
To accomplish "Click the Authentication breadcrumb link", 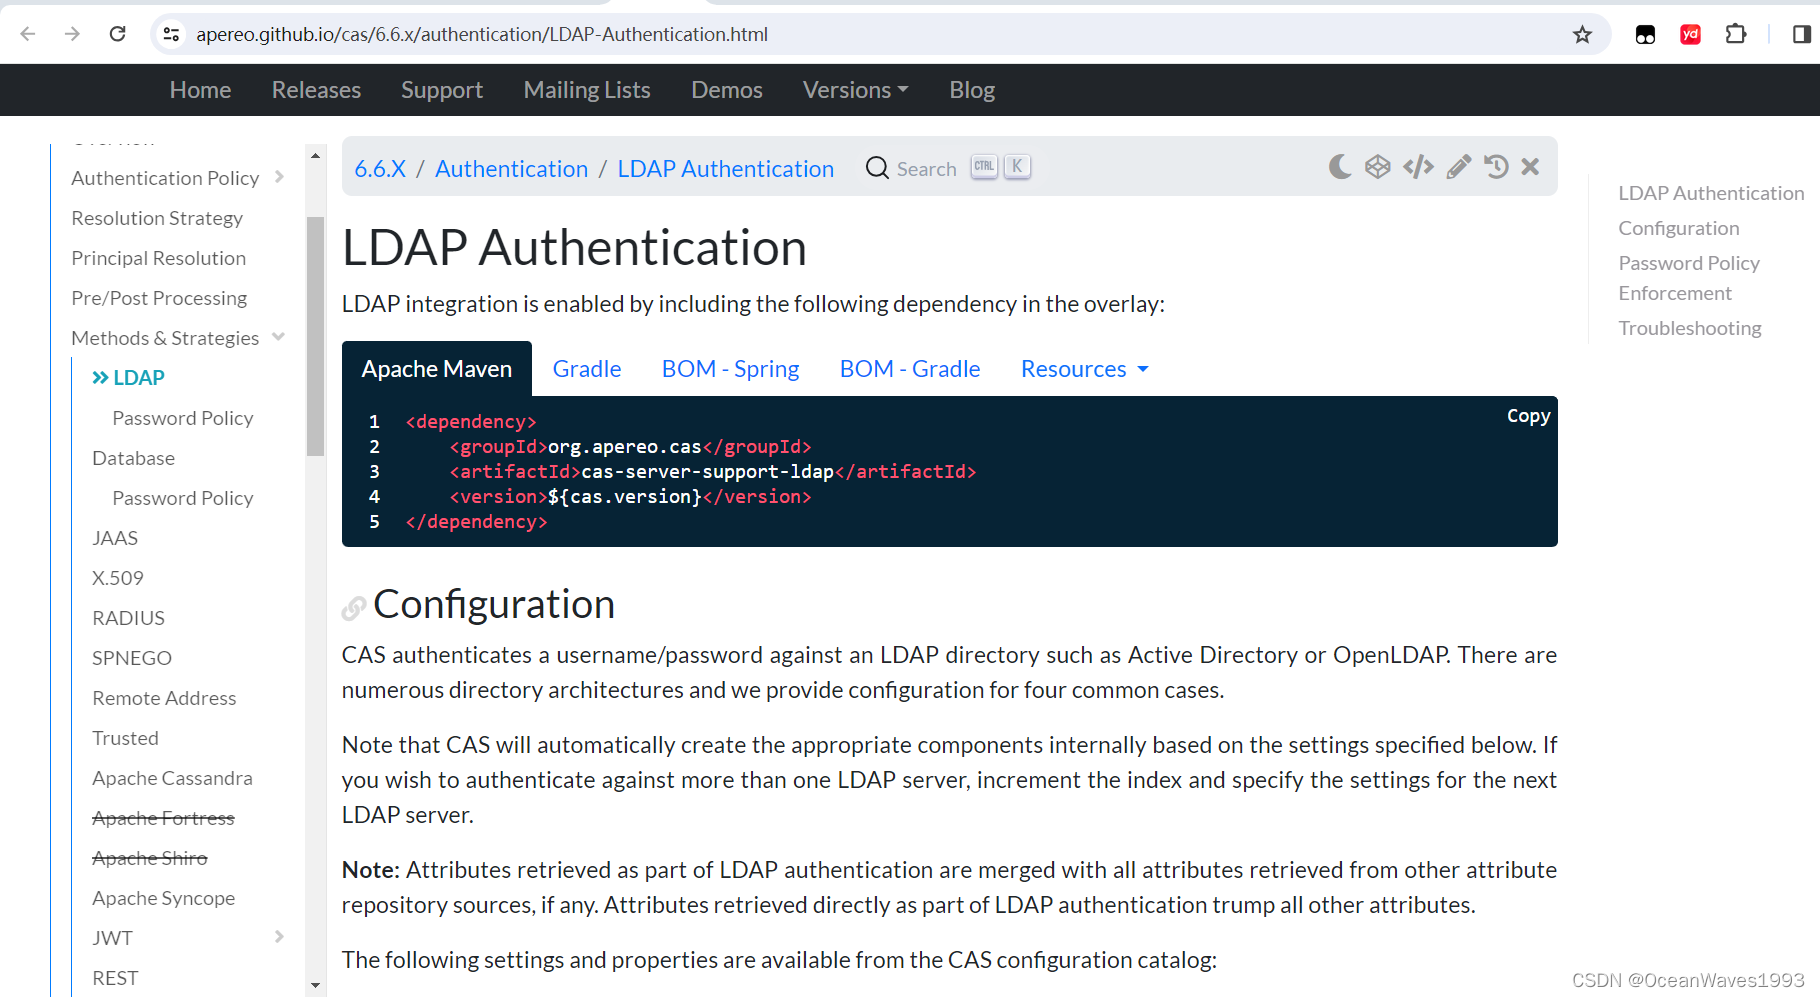I will pyautogui.click(x=511, y=169).
